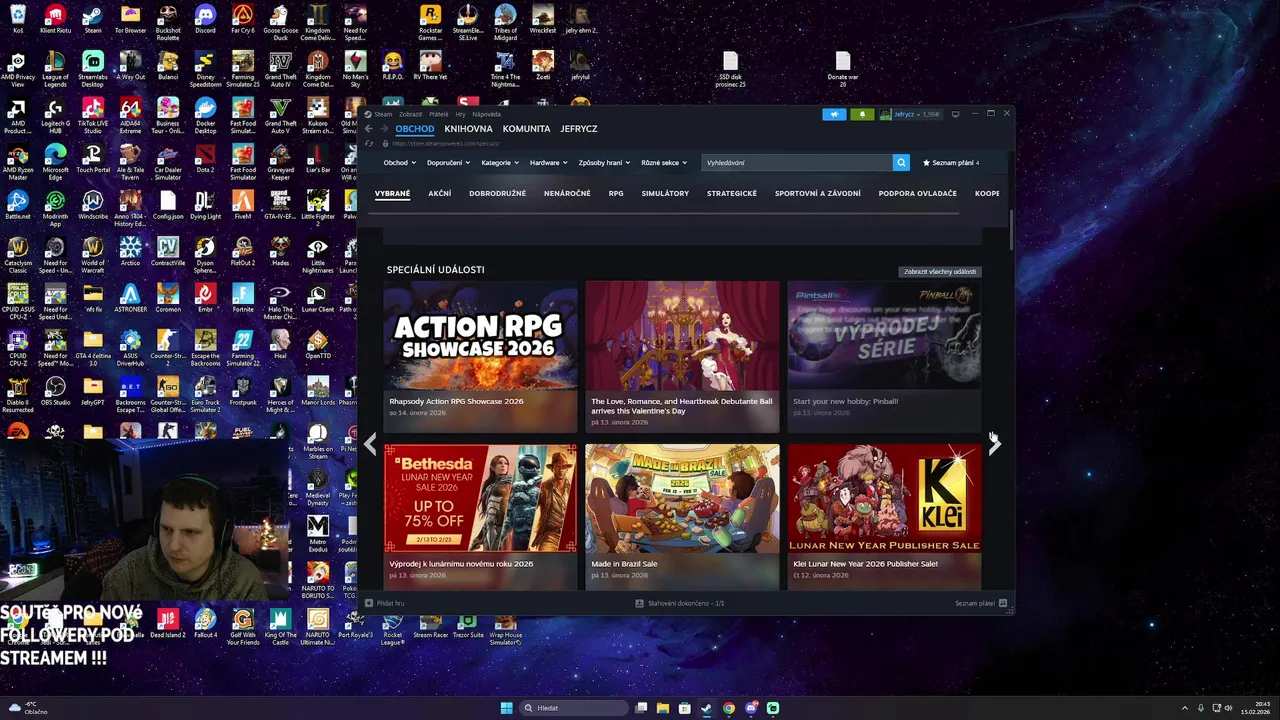The height and width of the screenshot is (720, 1280).
Task: Open Steam Big Picture mode monitor icon
Action: coord(955,114)
